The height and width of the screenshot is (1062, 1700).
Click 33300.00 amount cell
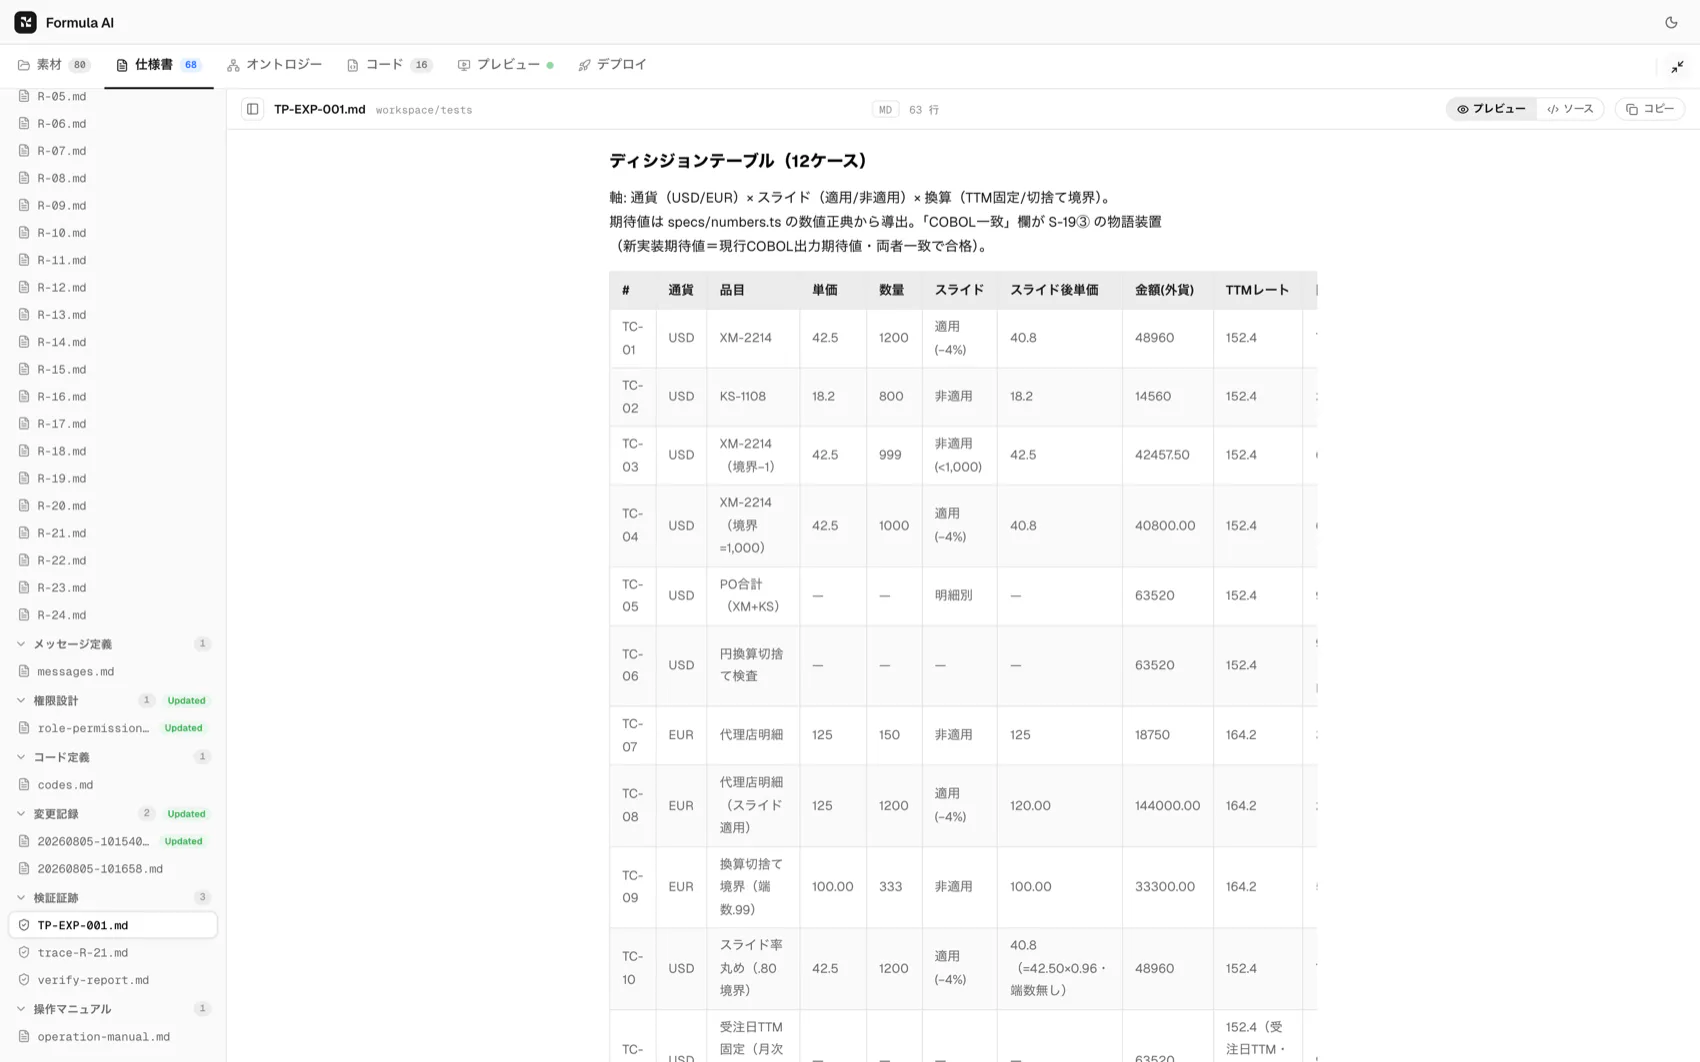[1164, 887]
